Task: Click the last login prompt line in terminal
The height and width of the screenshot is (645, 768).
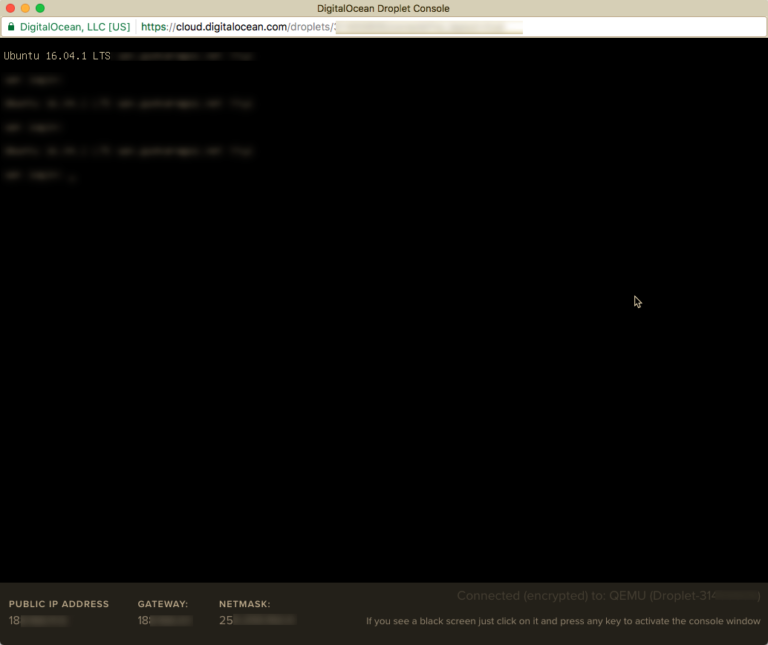Action: pyautogui.click(x=38, y=175)
